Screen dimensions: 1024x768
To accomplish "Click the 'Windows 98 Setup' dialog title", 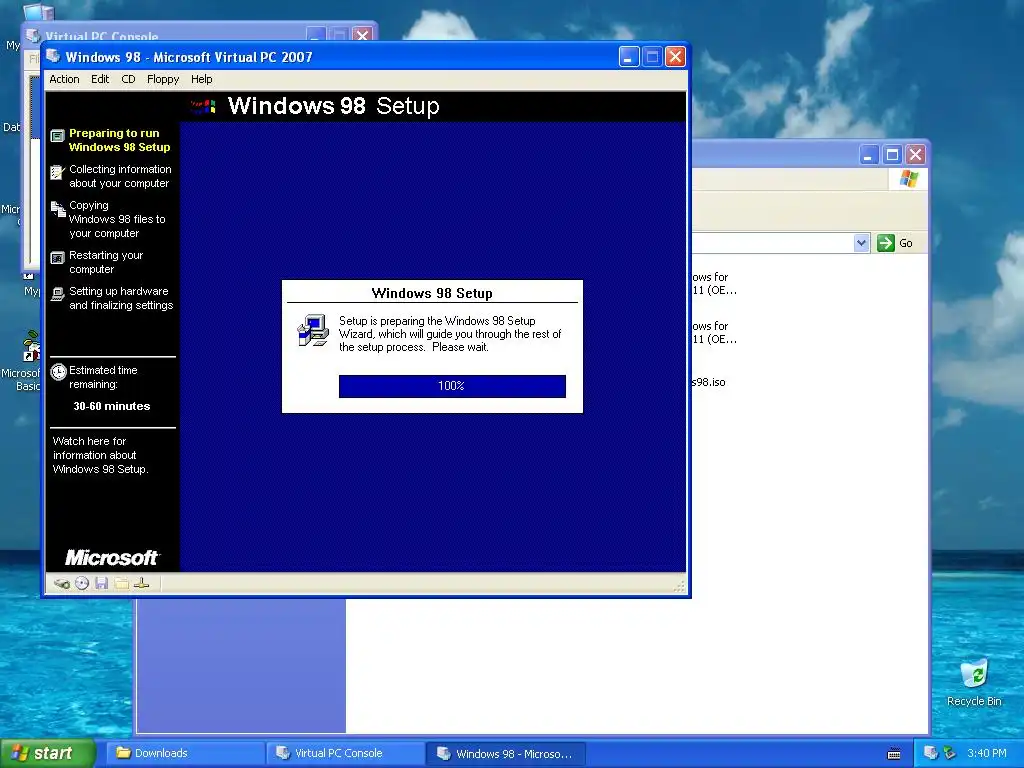I will 432,293.
